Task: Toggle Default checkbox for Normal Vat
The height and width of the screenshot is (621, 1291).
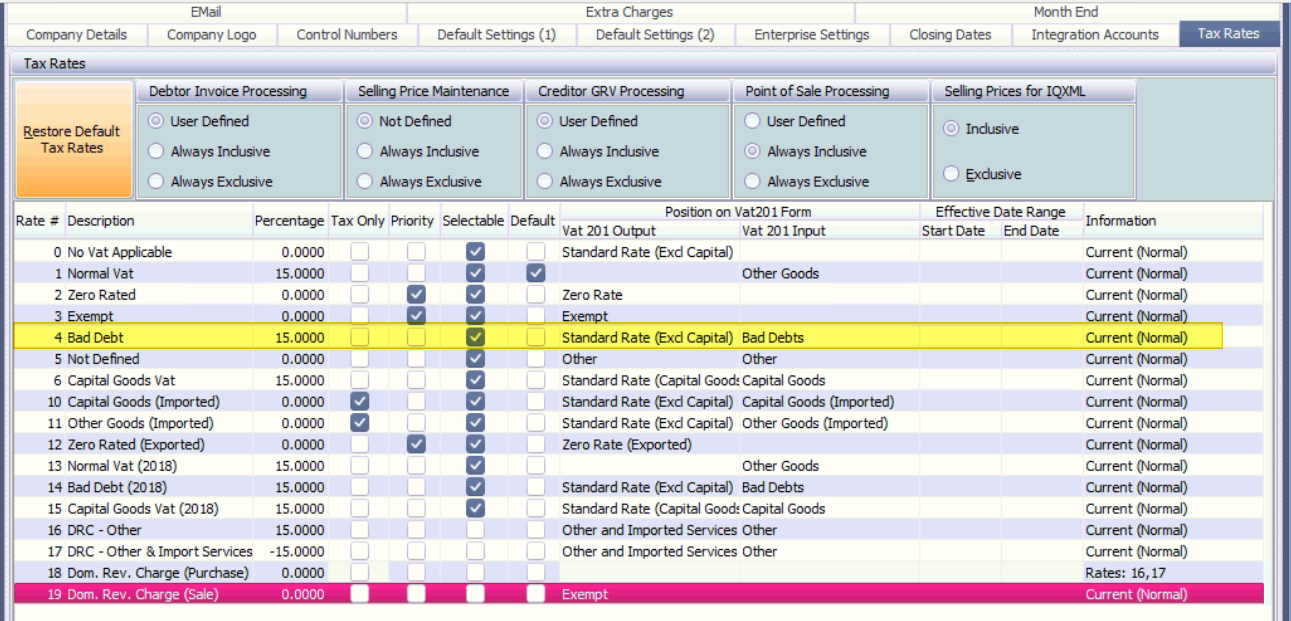Action: (x=536, y=273)
